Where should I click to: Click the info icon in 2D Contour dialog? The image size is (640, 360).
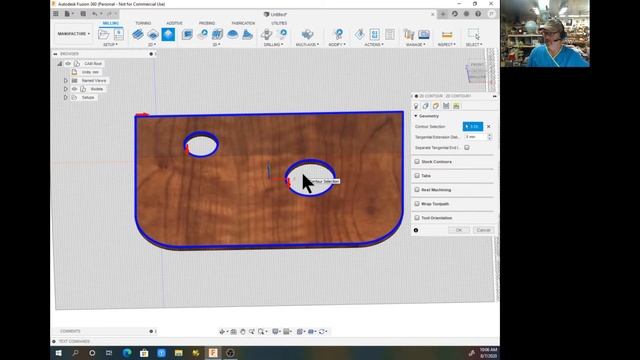click(416, 230)
